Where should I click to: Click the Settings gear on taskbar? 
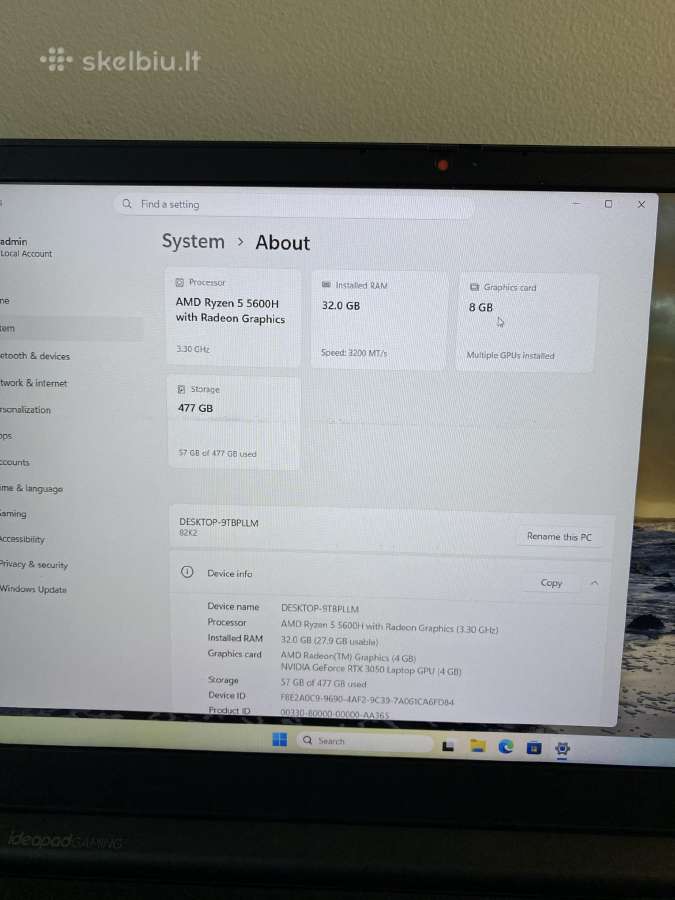(x=562, y=748)
